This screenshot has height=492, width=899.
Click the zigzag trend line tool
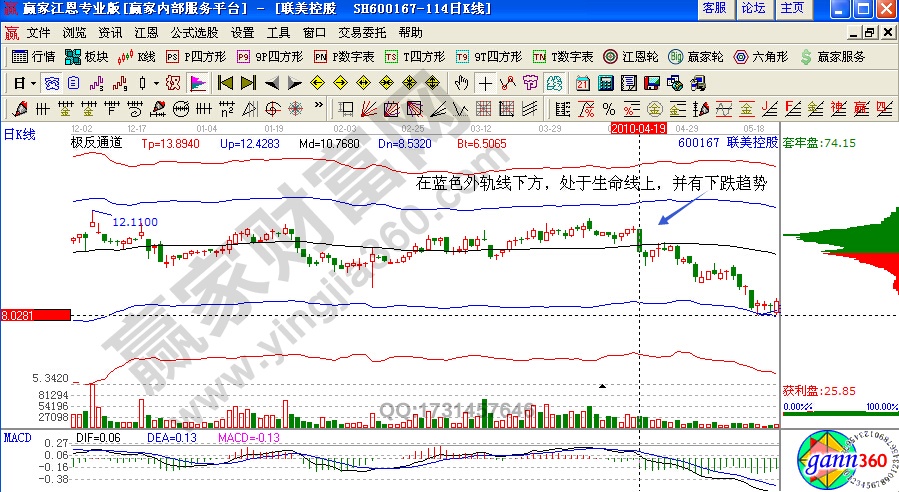pos(507,84)
